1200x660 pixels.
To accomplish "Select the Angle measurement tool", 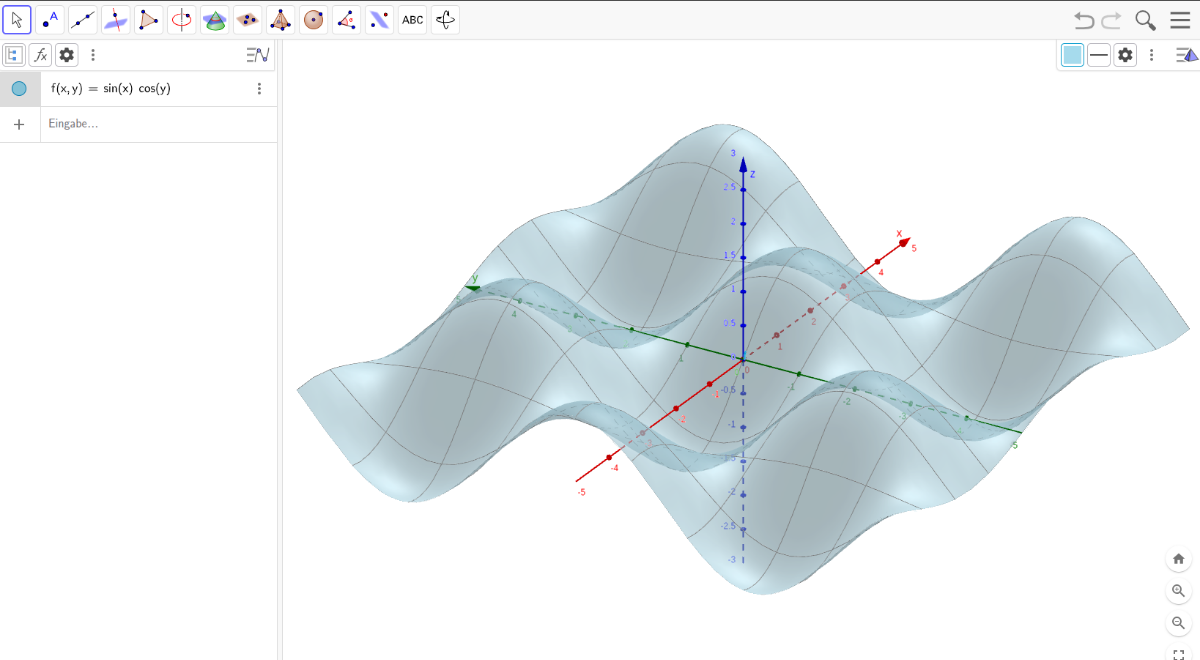I will pyautogui.click(x=346, y=19).
